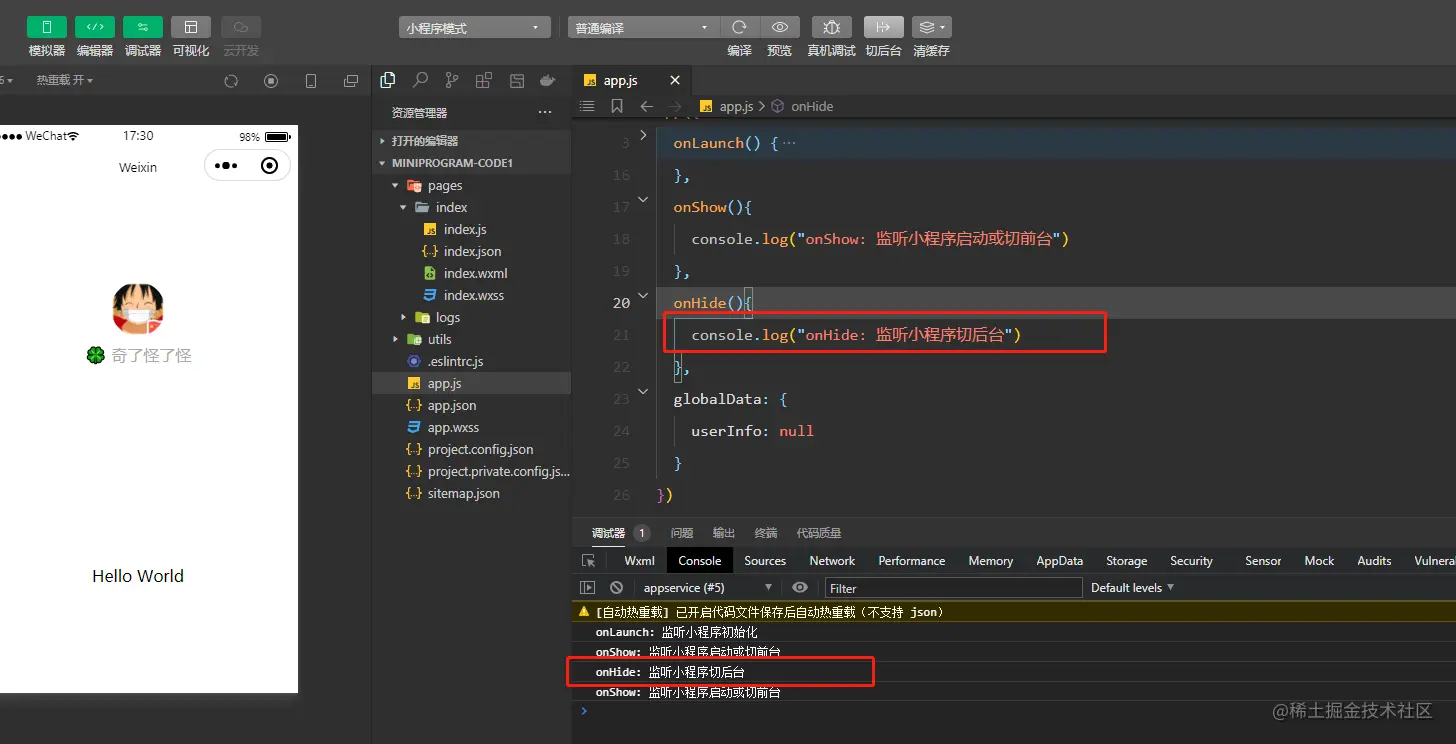Go back using the editor arrow icon

(647, 106)
